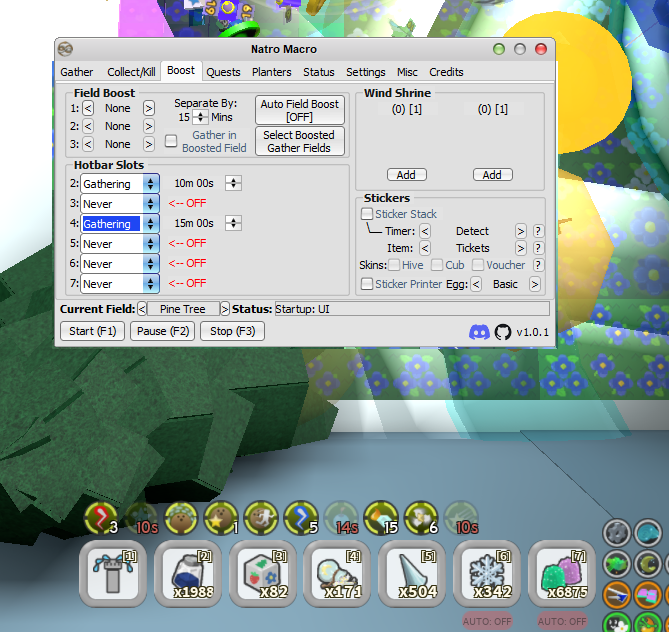Open Sticker Stack Timer help question mark
This screenshot has width=669, height=632.
[538, 231]
